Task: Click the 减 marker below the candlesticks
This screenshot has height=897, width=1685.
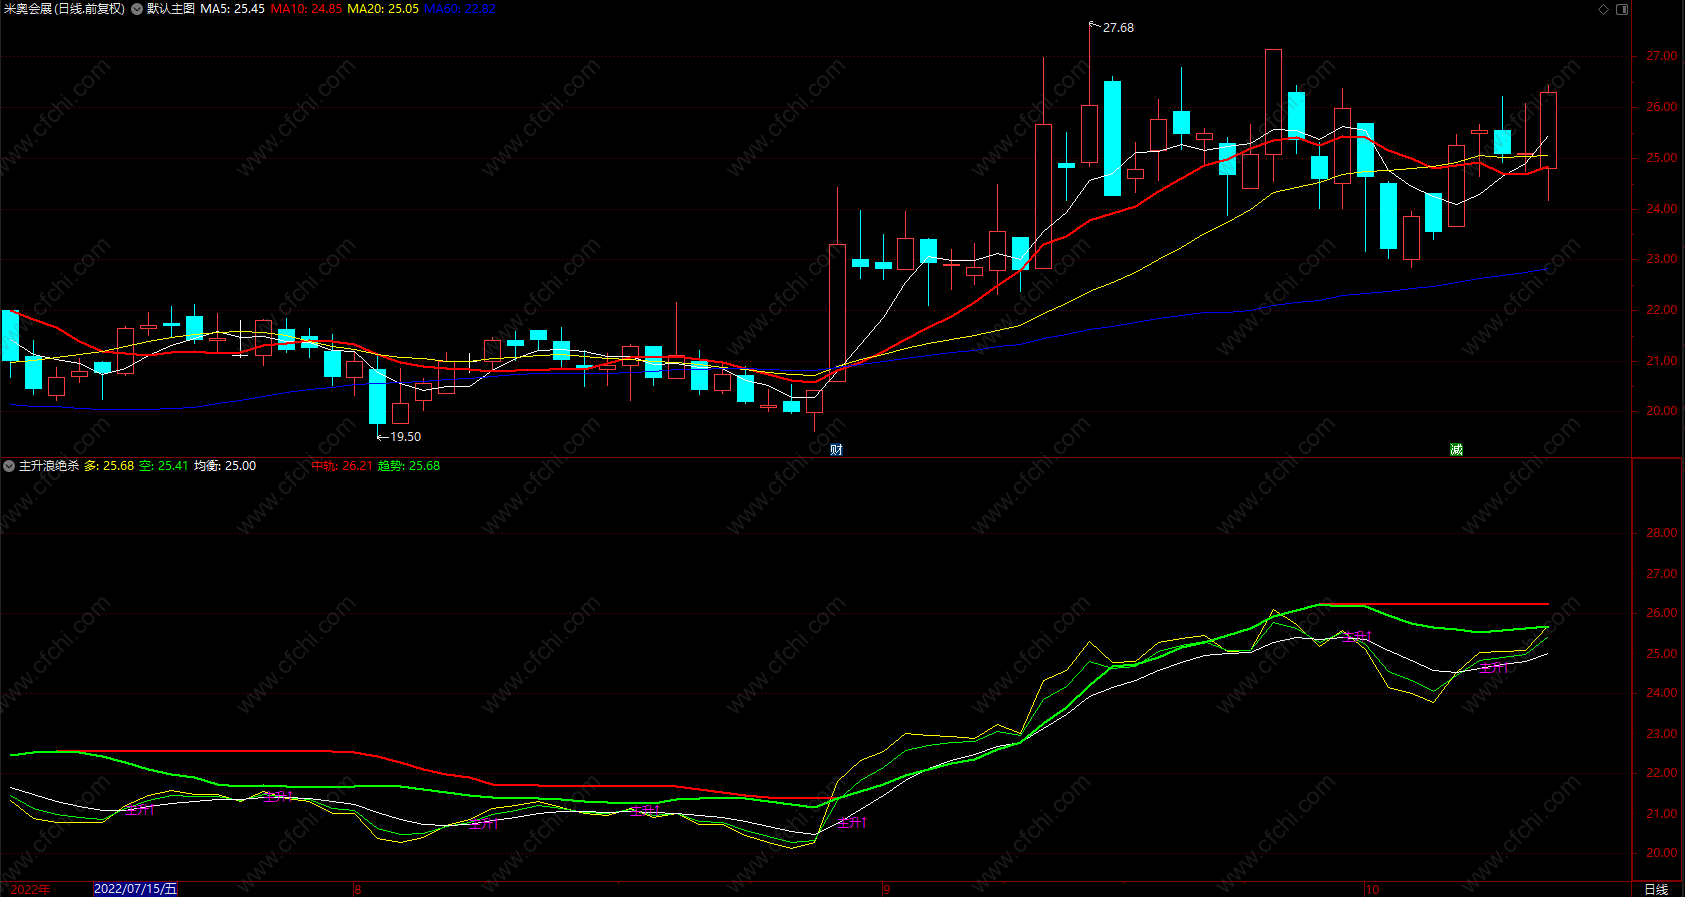Action: click(1456, 450)
